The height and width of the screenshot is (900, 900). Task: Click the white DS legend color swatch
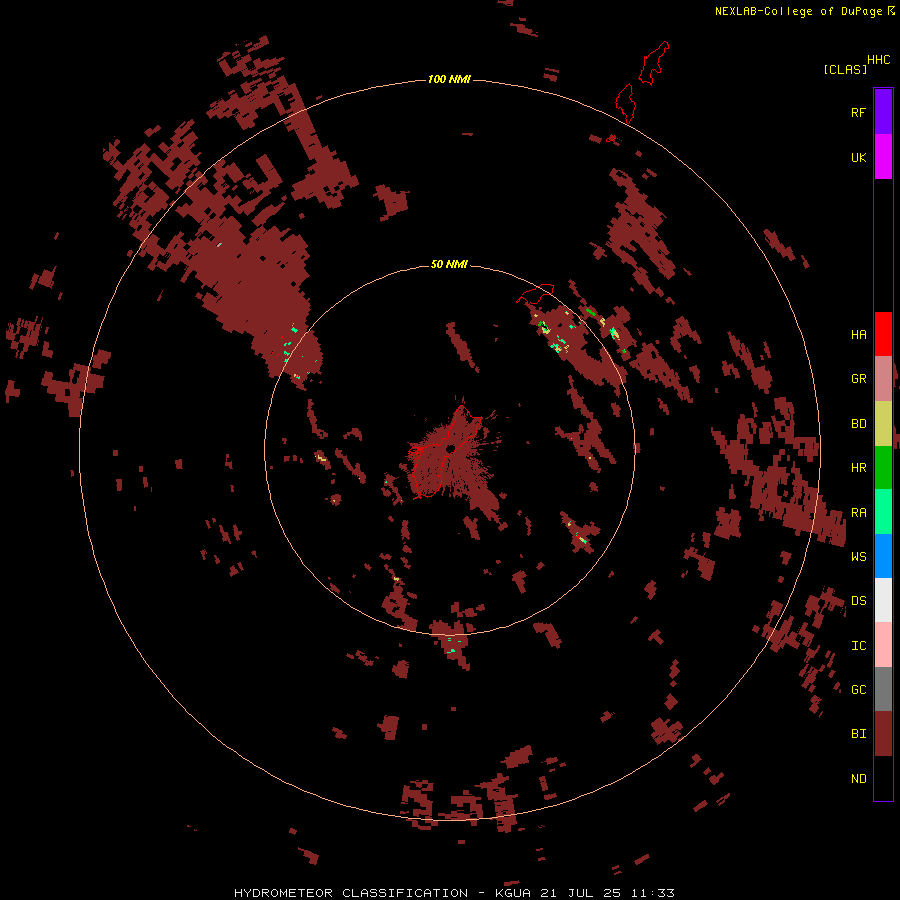(883, 600)
